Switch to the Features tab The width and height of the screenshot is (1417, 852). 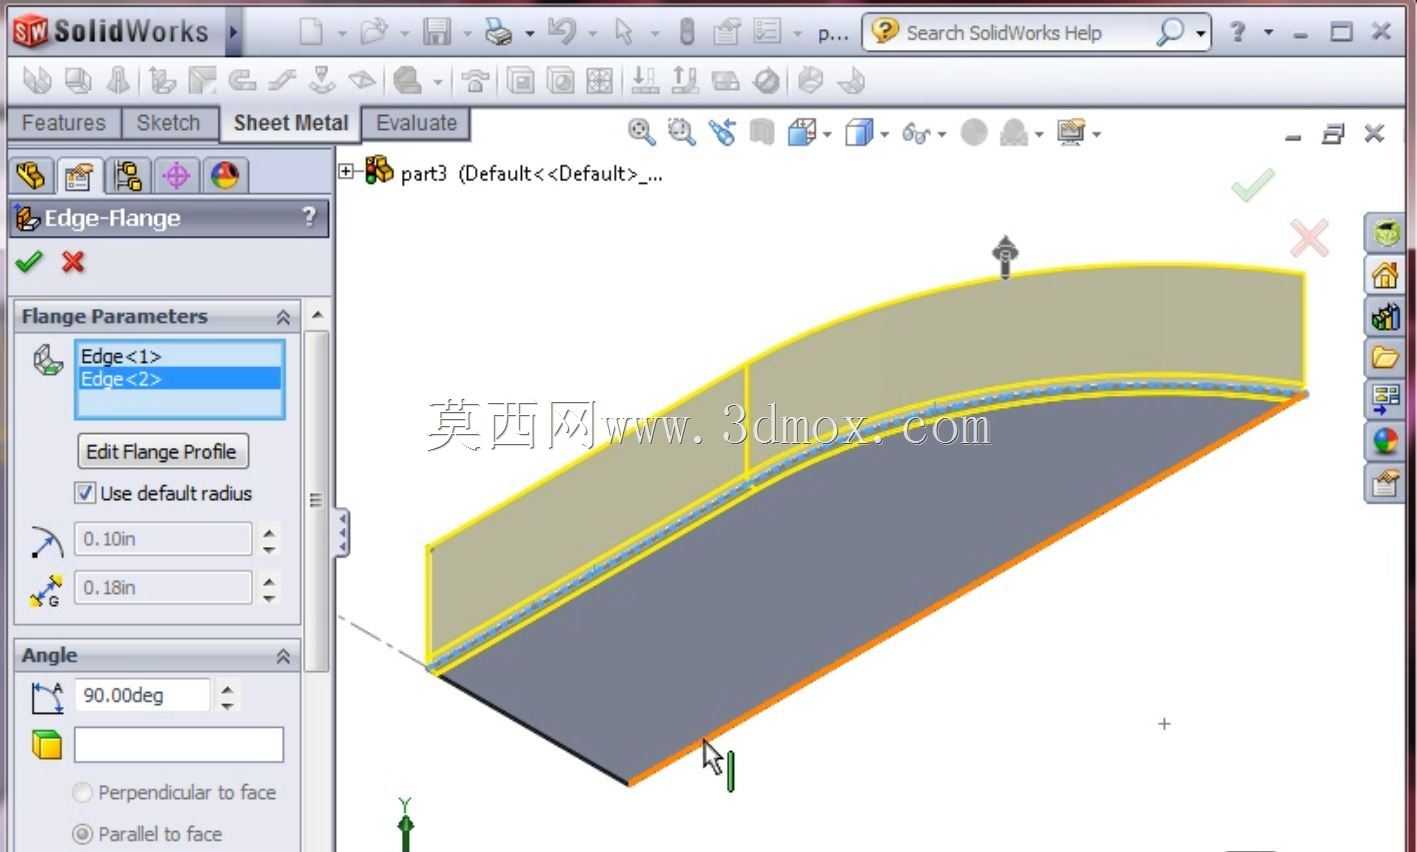[x=63, y=123]
